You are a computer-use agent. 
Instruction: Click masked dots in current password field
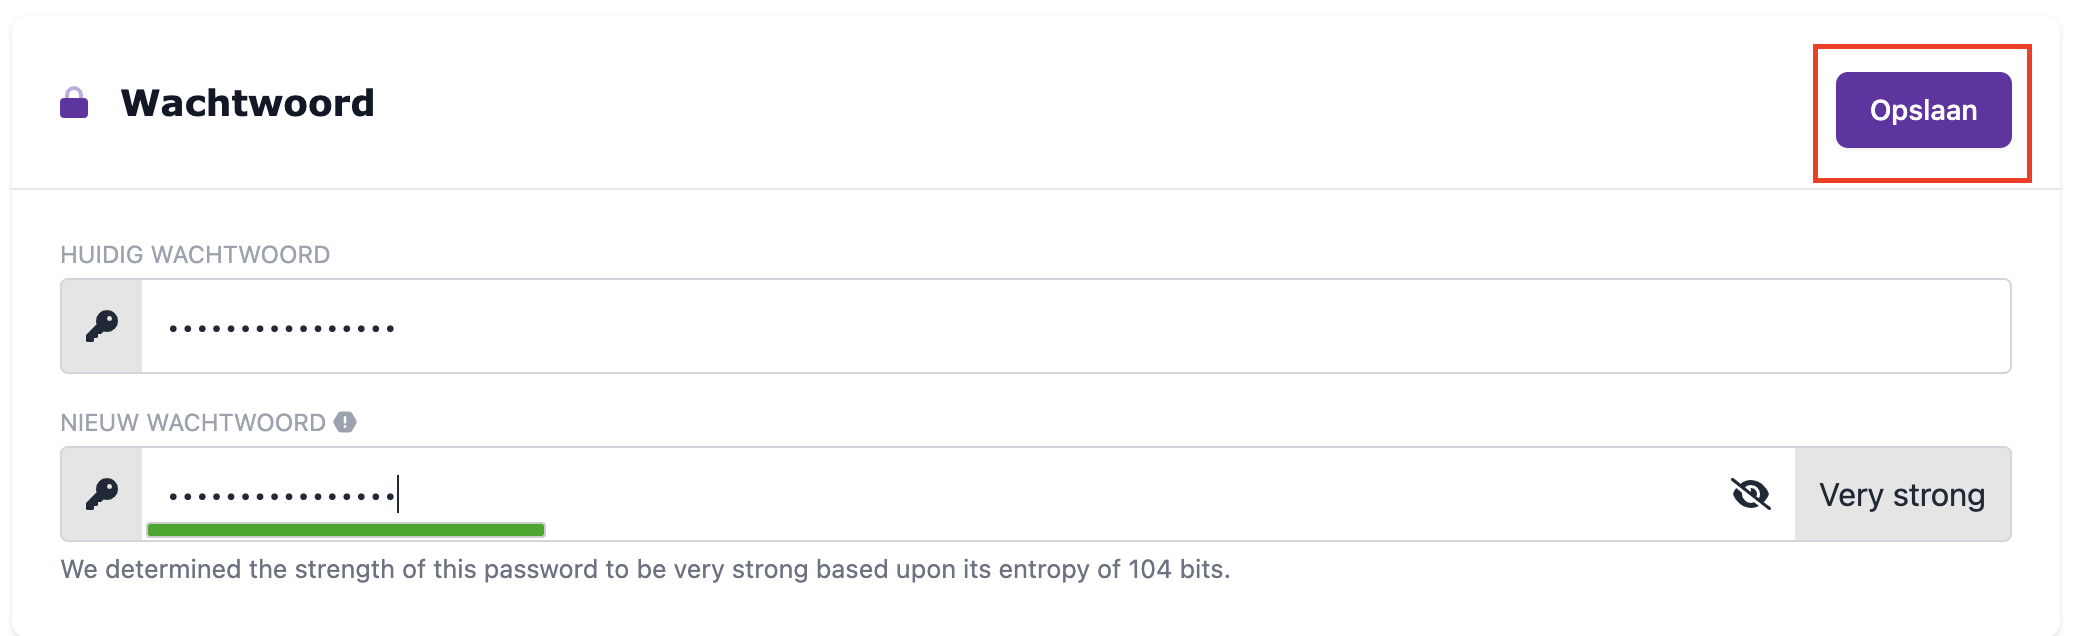[x=282, y=328]
